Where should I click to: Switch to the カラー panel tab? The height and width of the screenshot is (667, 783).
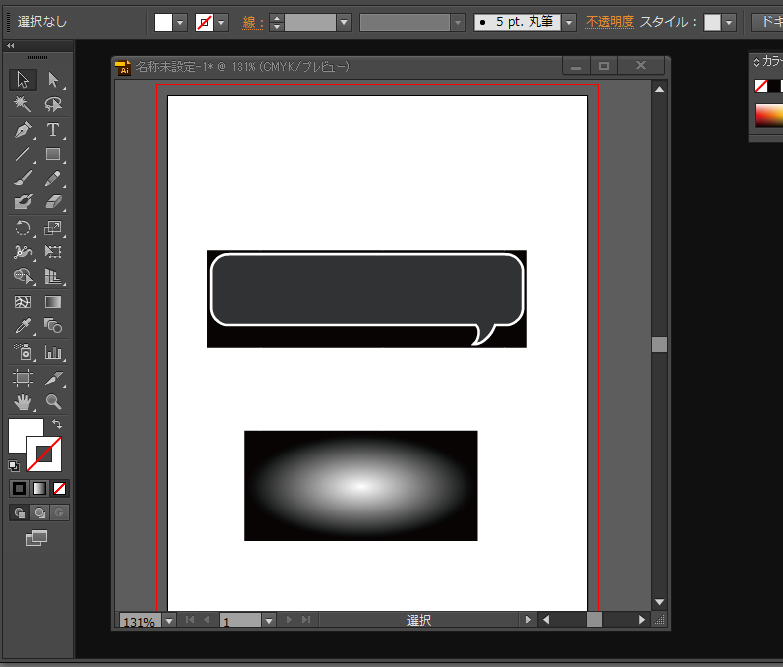point(772,61)
